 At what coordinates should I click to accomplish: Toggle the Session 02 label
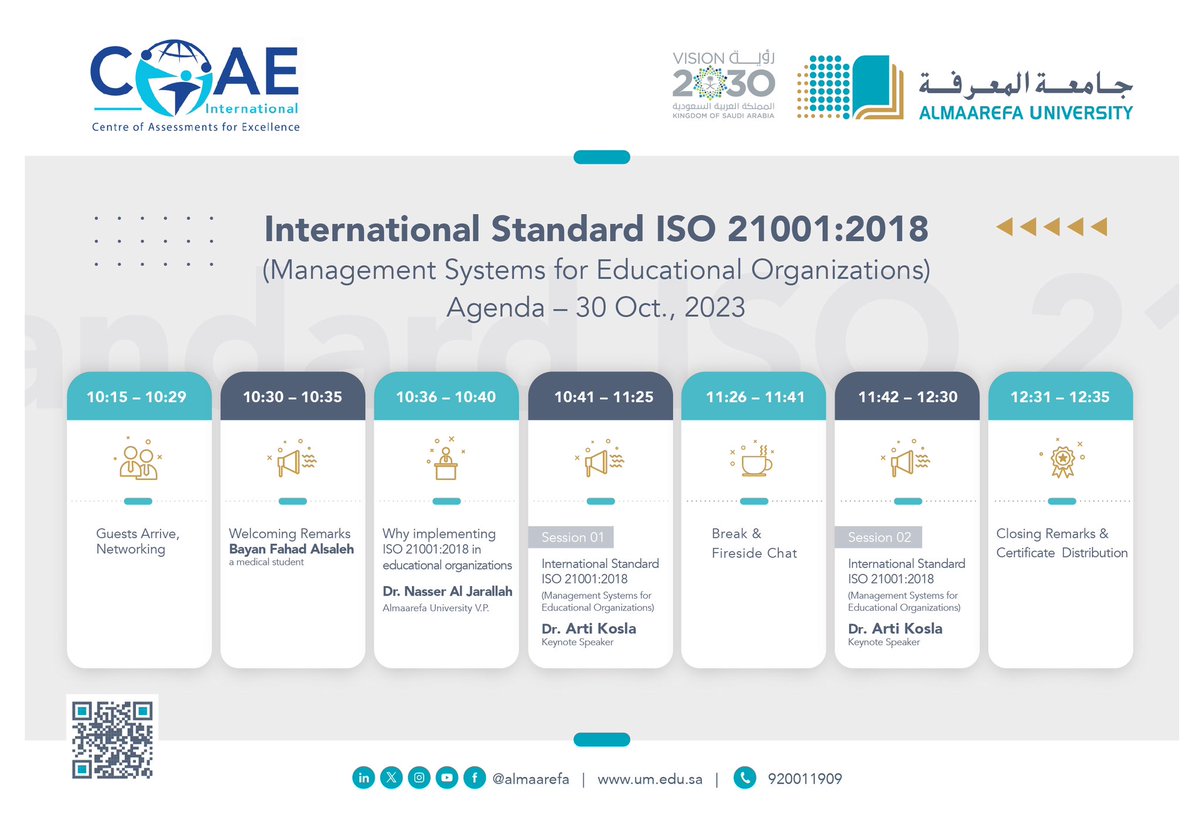(878, 537)
